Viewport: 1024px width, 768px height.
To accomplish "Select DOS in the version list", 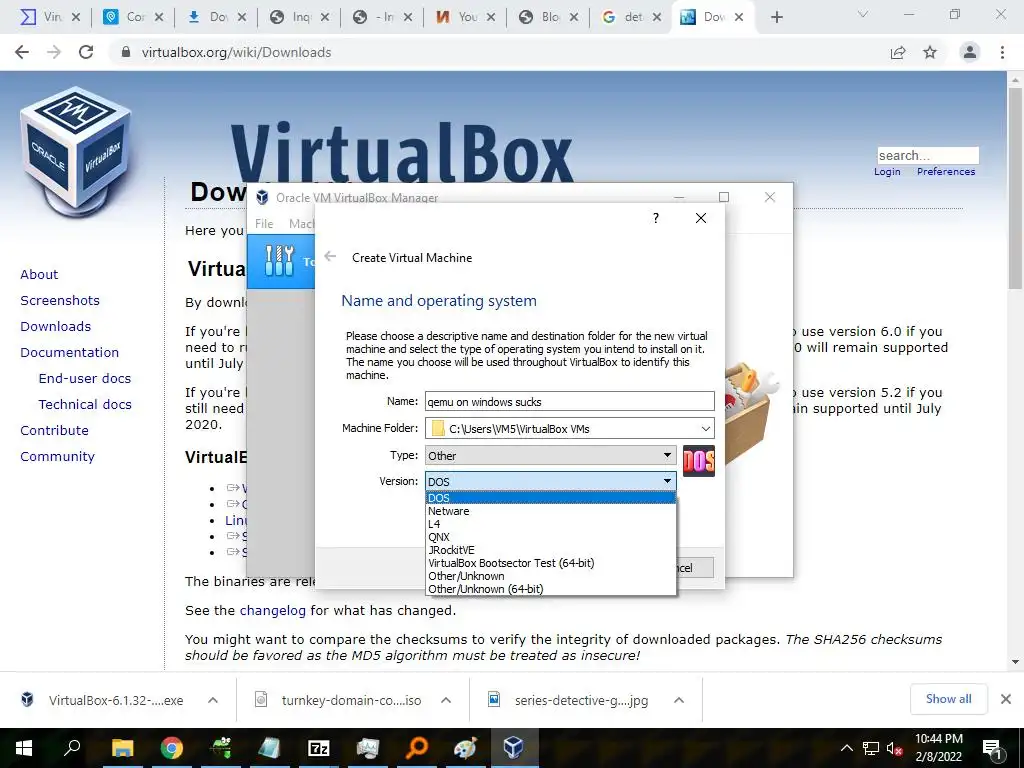I will (551, 498).
